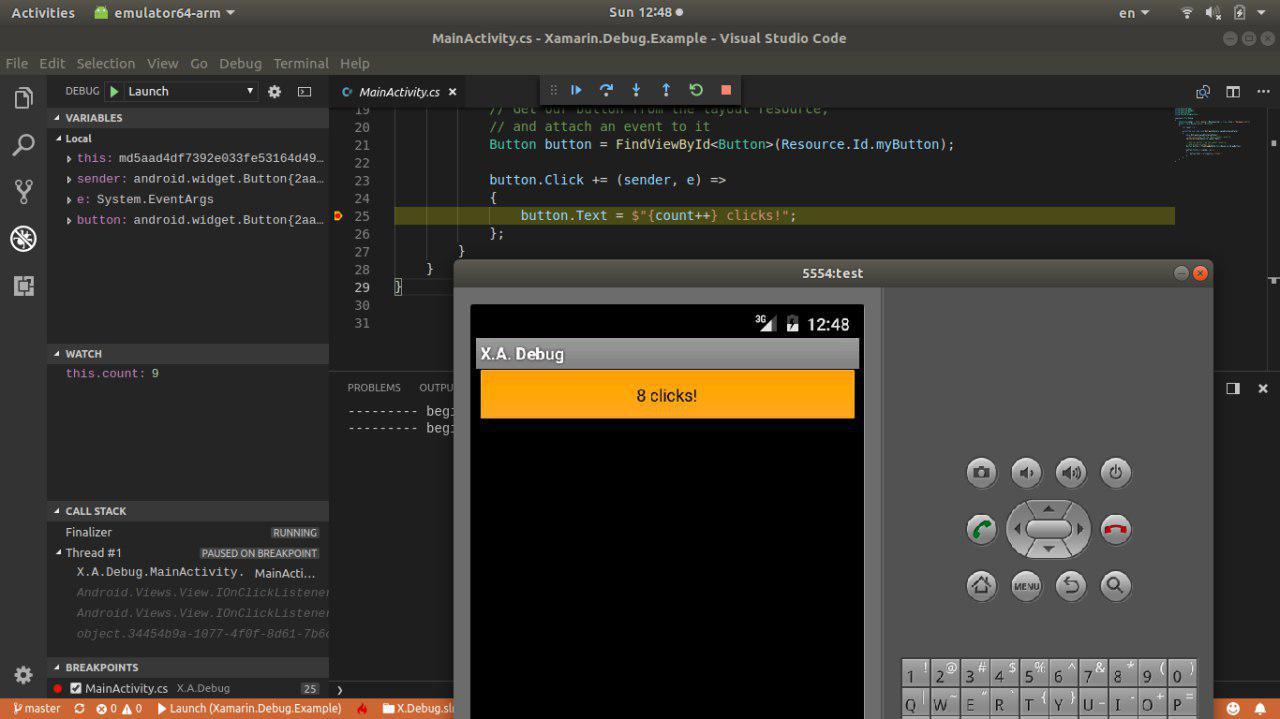Step out in the debug toolbar
1280x719 pixels.
point(666,90)
